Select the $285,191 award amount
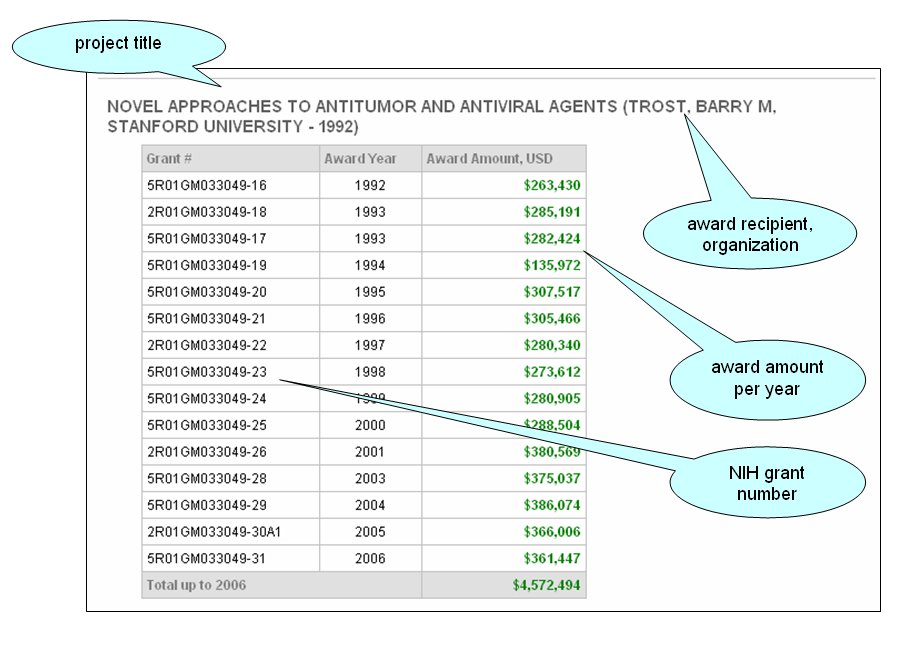This screenshot has height=658, width=908. pos(552,212)
